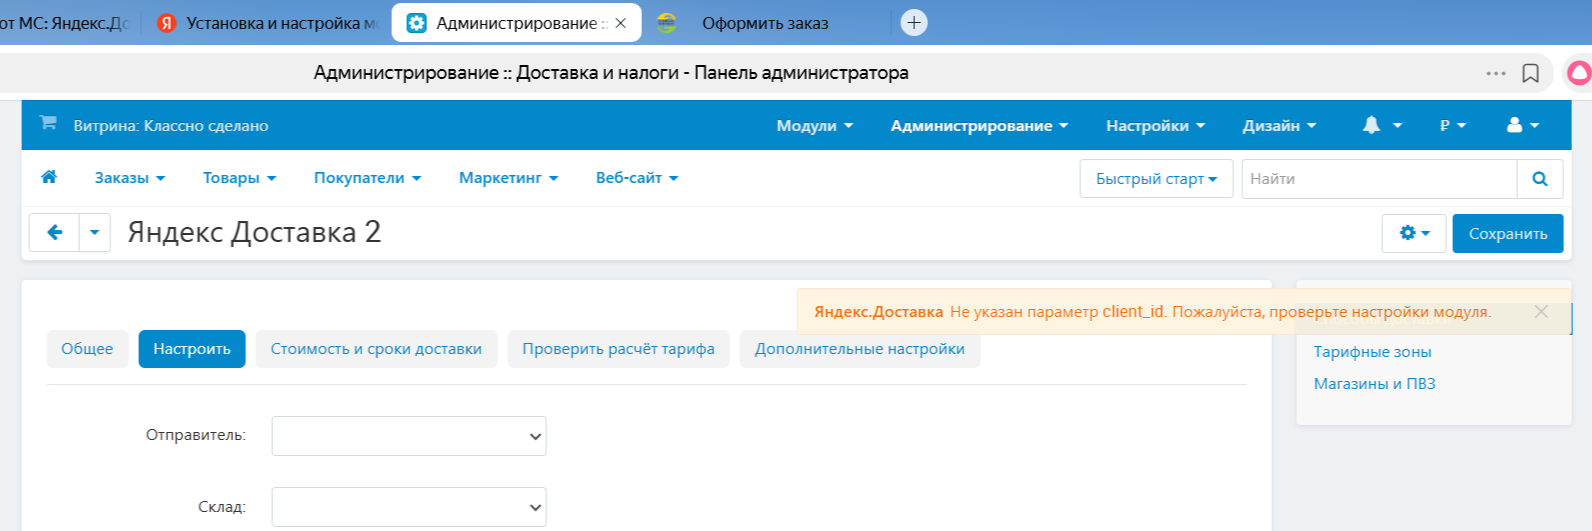Open the Быстрый старт dropdown
This screenshot has width=1592, height=531.
point(1156,179)
